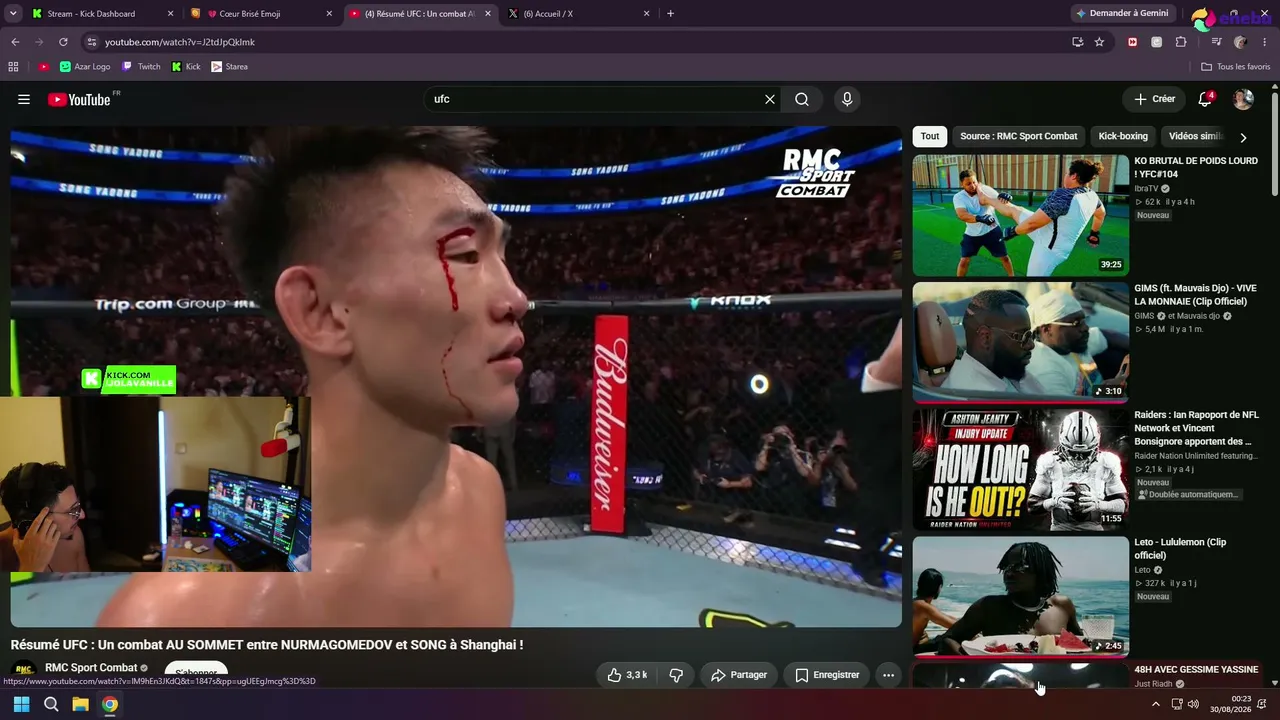
Task: Open Leto Lululemon clip thumbnail
Action: point(1020,596)
